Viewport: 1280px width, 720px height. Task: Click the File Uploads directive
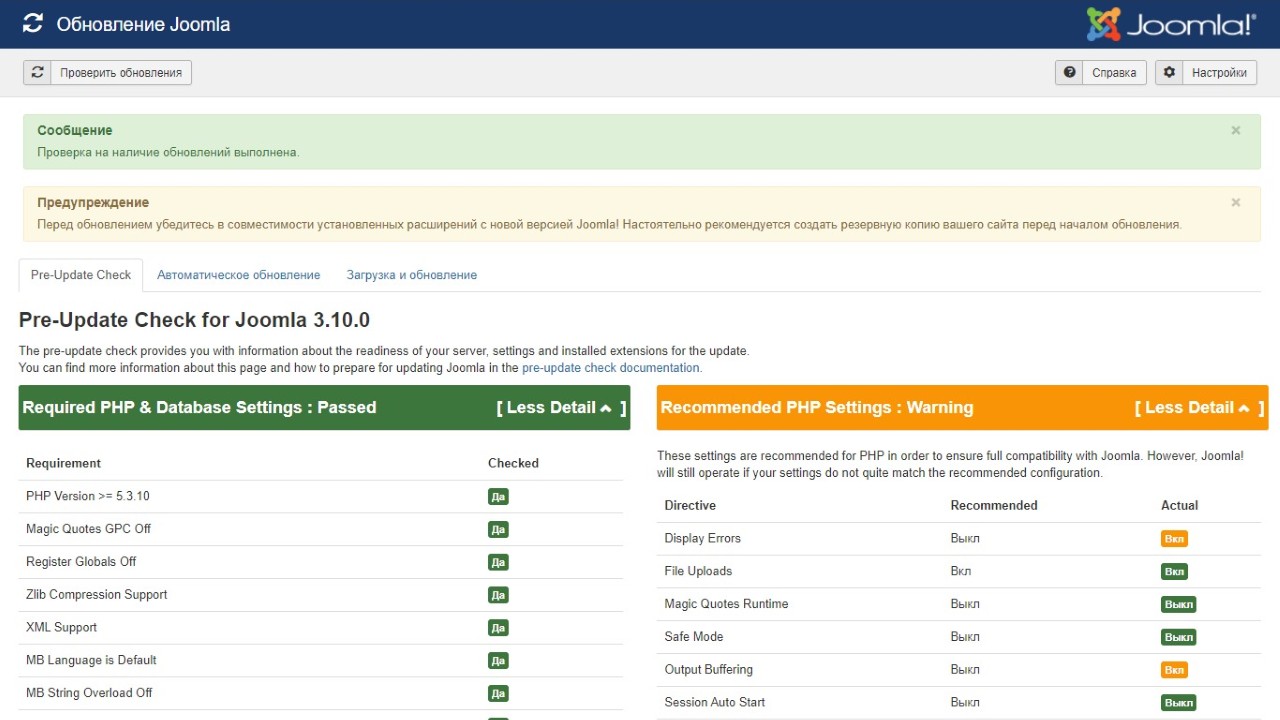tap(698, 571)
